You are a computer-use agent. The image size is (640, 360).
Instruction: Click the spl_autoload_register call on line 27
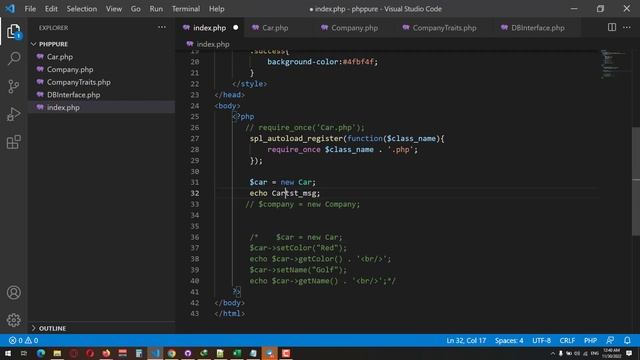296,138
